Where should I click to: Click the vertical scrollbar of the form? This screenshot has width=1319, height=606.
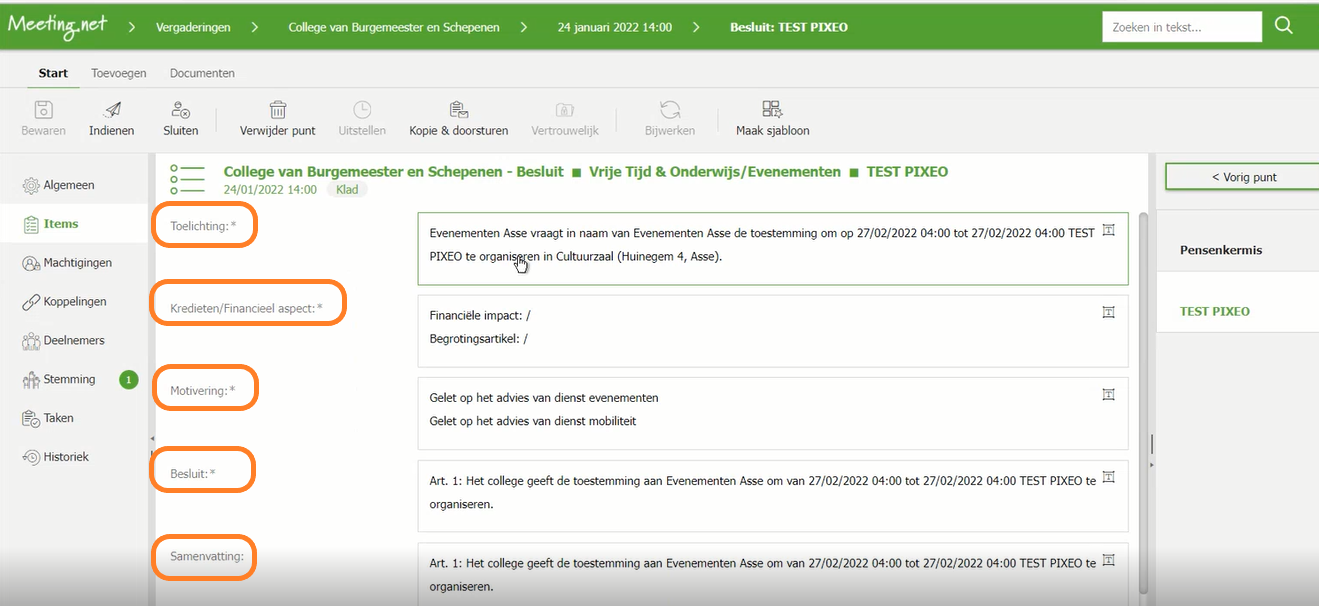click(x=1144, y=400)
